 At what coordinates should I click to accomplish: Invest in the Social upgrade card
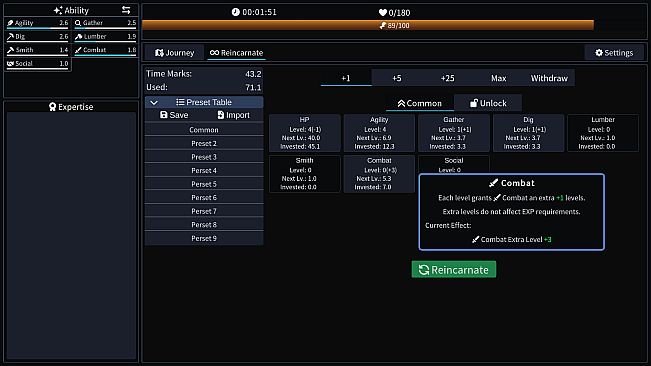click(454, 164)
